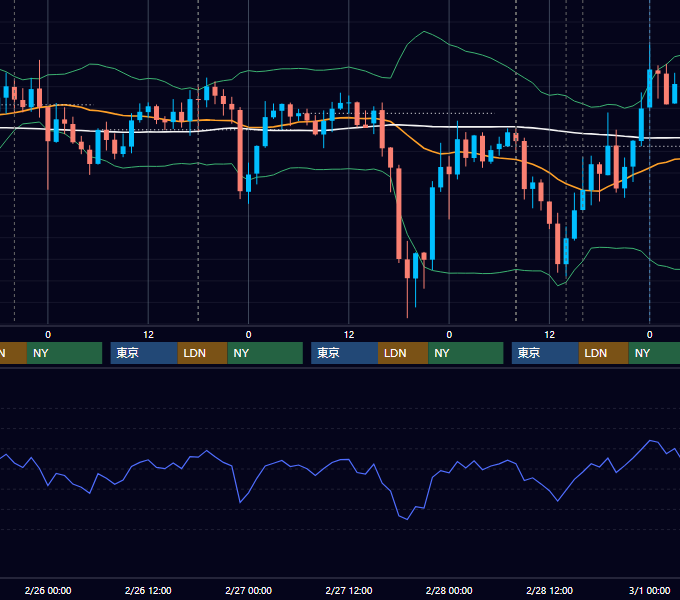
Task: Select the LDN session block on 2/26
Action: pos(203,353)
